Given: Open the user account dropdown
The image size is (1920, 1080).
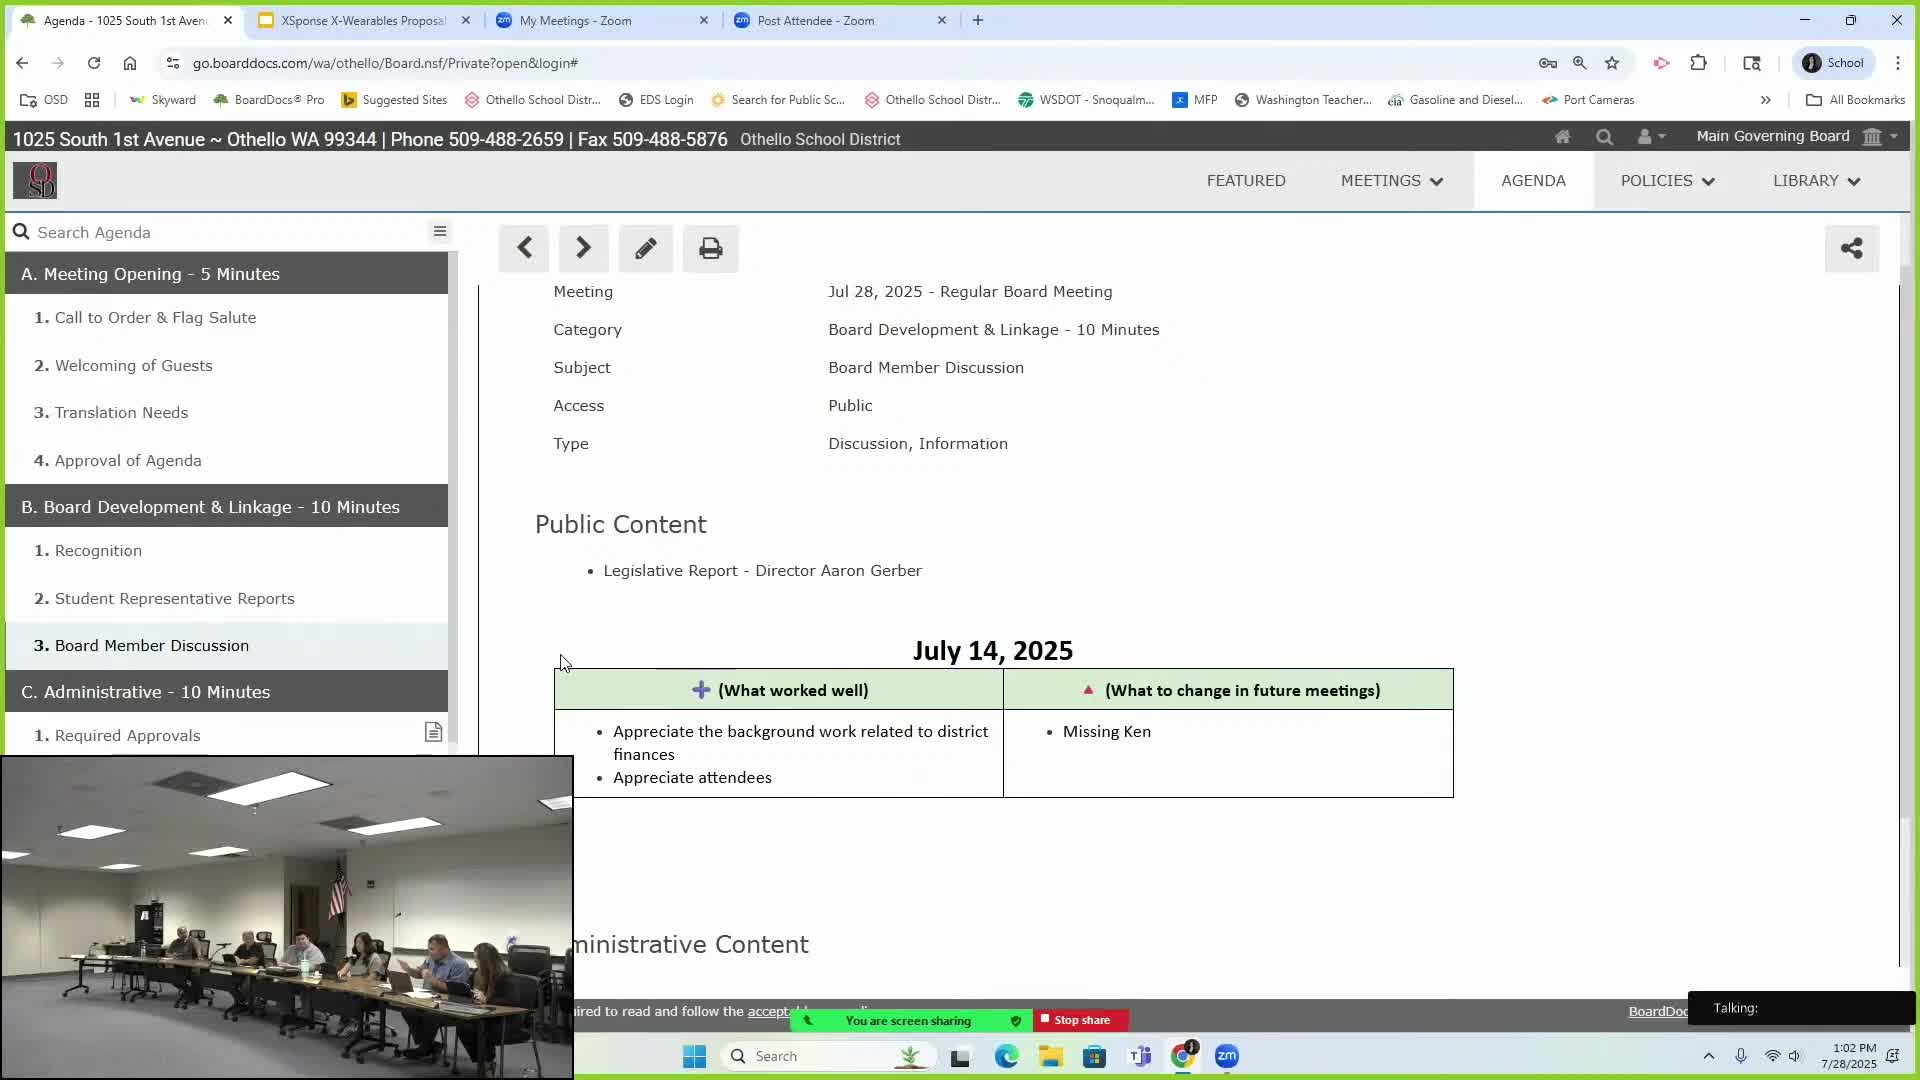Looking at the screenshot, I should 1650,137.
